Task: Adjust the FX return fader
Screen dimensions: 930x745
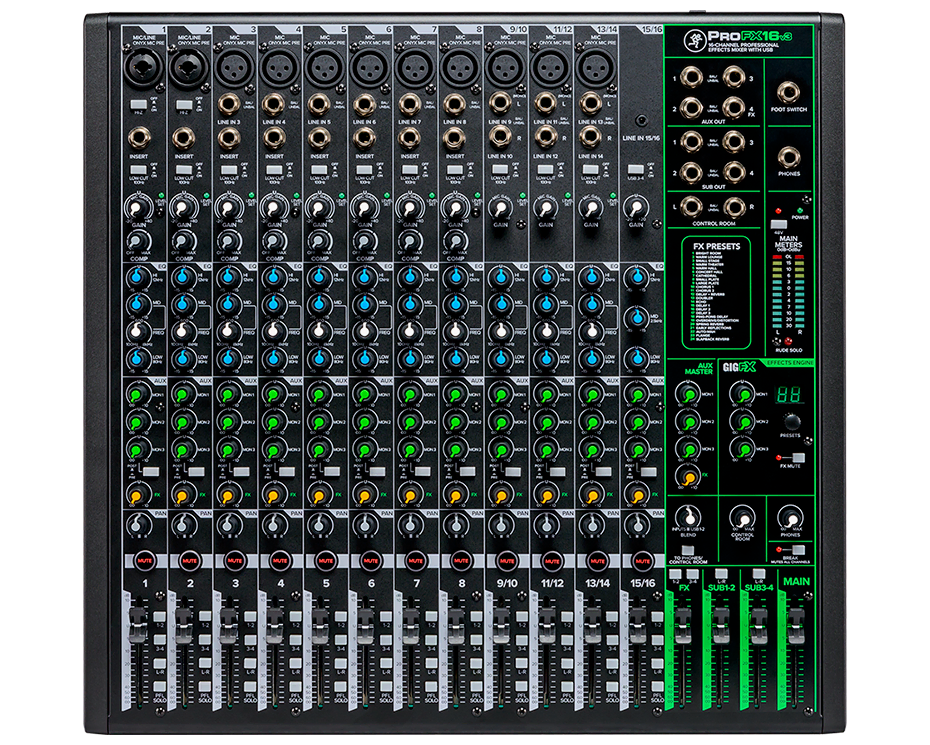Action: 683,626
